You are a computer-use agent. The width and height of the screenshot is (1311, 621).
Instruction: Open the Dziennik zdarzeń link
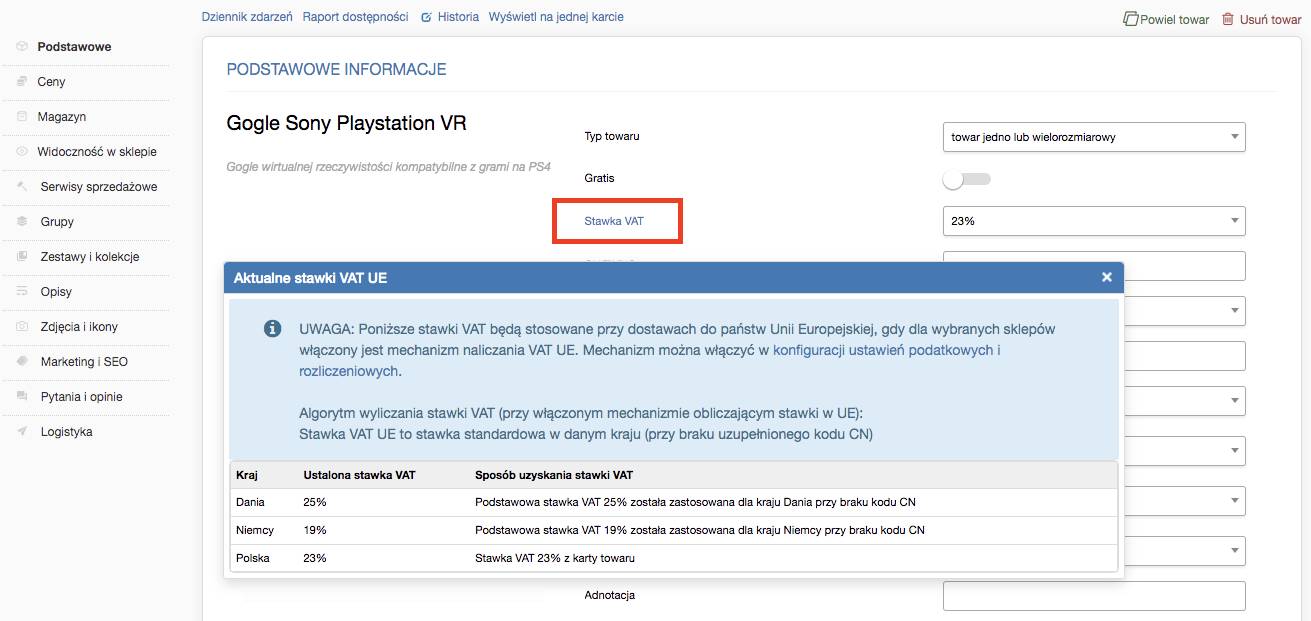[x=247, y=17]
